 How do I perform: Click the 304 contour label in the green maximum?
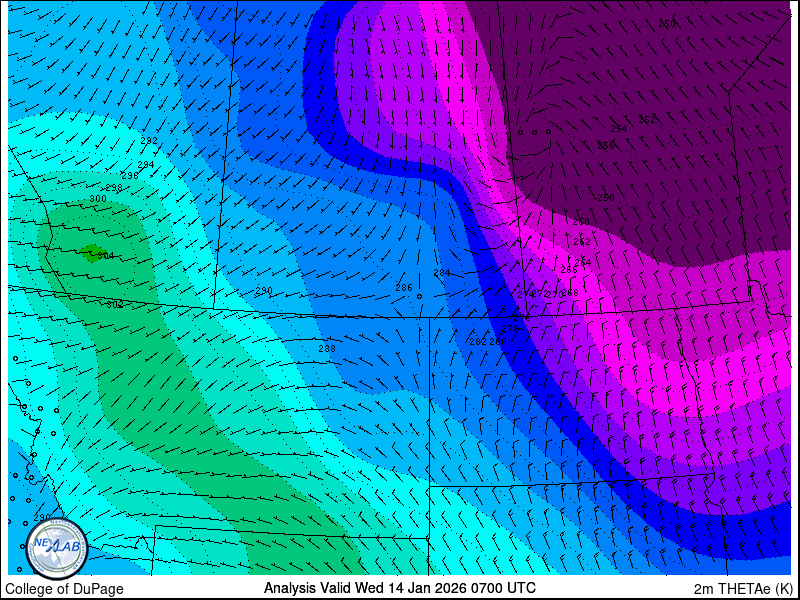coord(106,256)
